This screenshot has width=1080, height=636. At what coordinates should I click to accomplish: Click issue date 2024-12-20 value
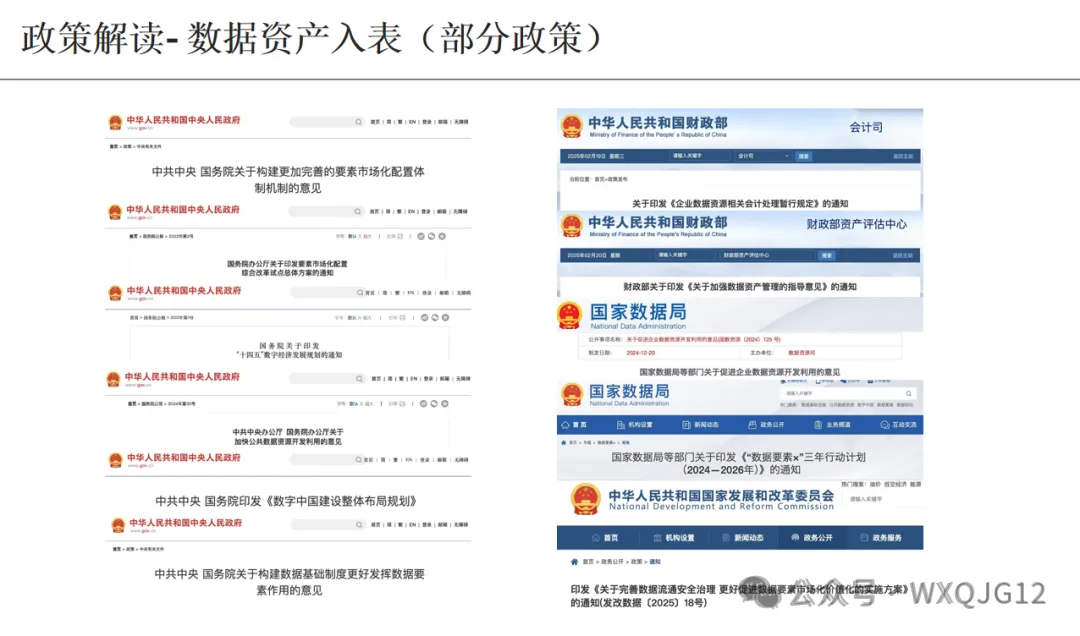[641, 352]
